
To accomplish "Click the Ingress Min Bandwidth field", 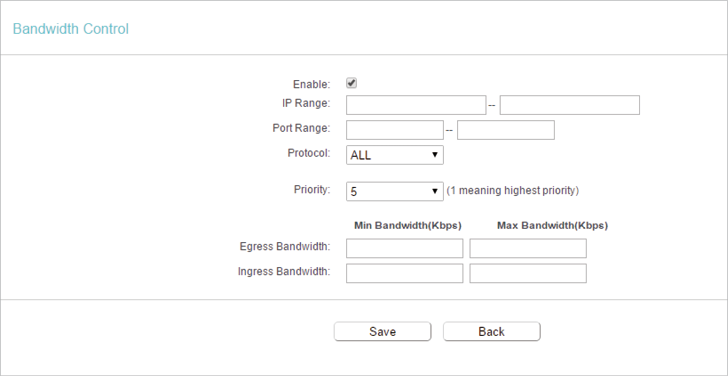I will [404, 273].
